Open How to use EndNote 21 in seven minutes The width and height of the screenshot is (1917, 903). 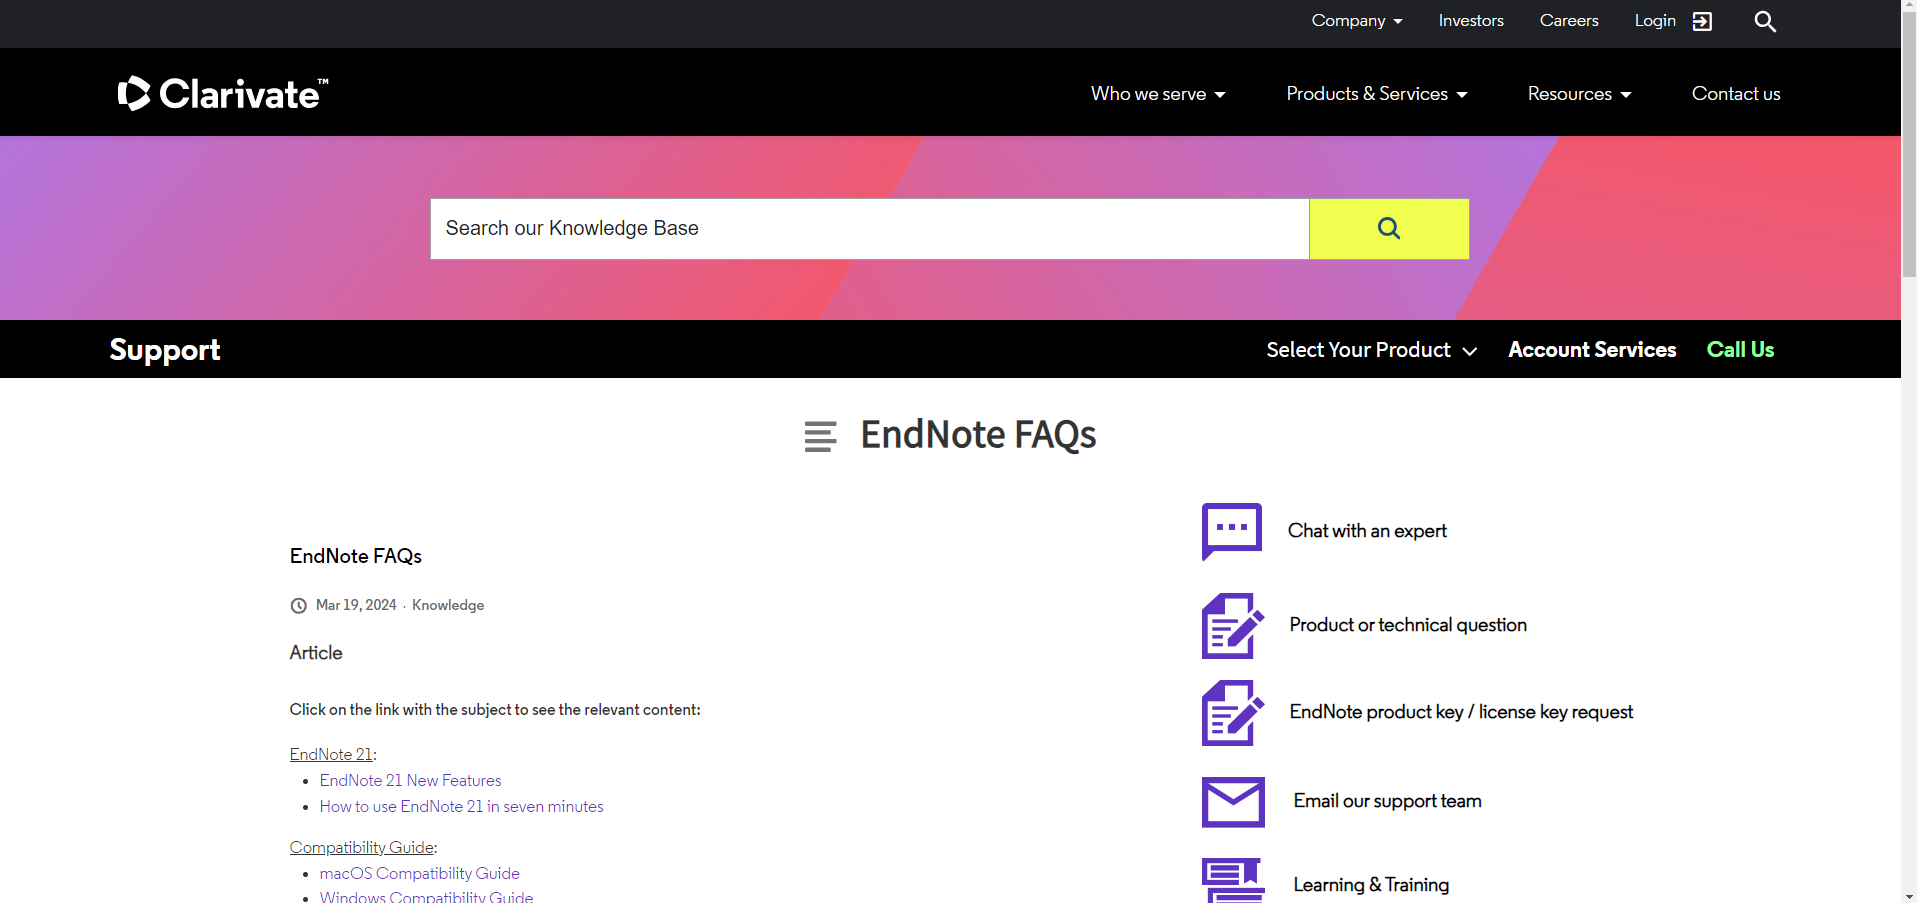(x=461, y=806)
